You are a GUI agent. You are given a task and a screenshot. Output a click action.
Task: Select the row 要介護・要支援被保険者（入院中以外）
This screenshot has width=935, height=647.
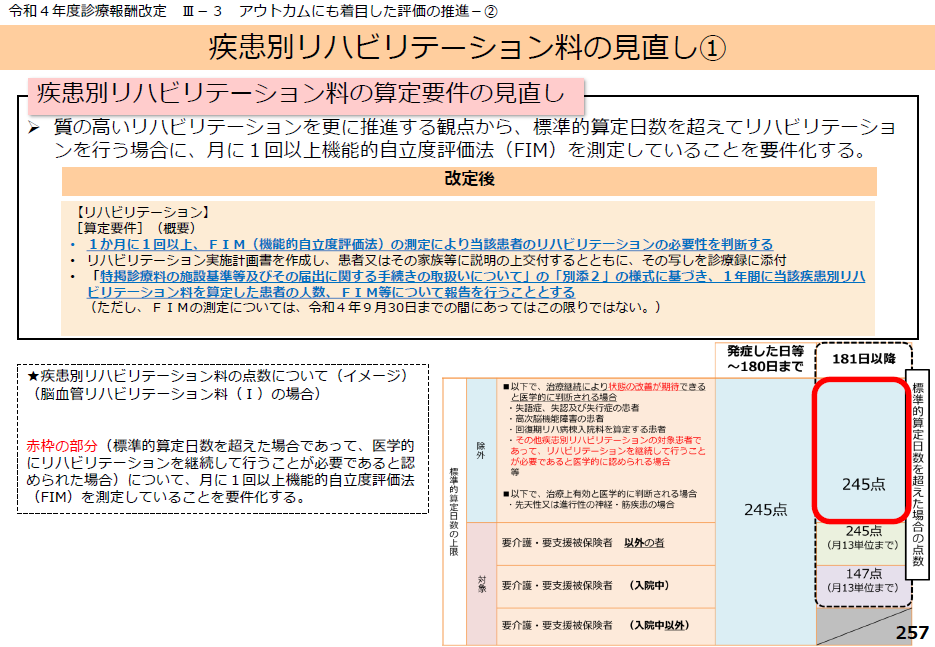coord(595,625)
